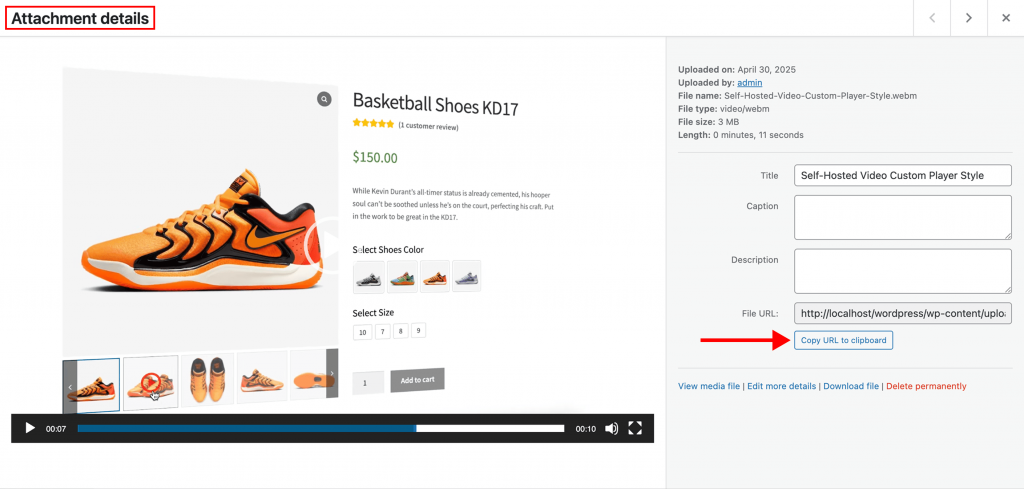The width and height of the screenshot is (1024, 489).
Task: Click the 00:10 duration label
Action: (x=585, y=429)
